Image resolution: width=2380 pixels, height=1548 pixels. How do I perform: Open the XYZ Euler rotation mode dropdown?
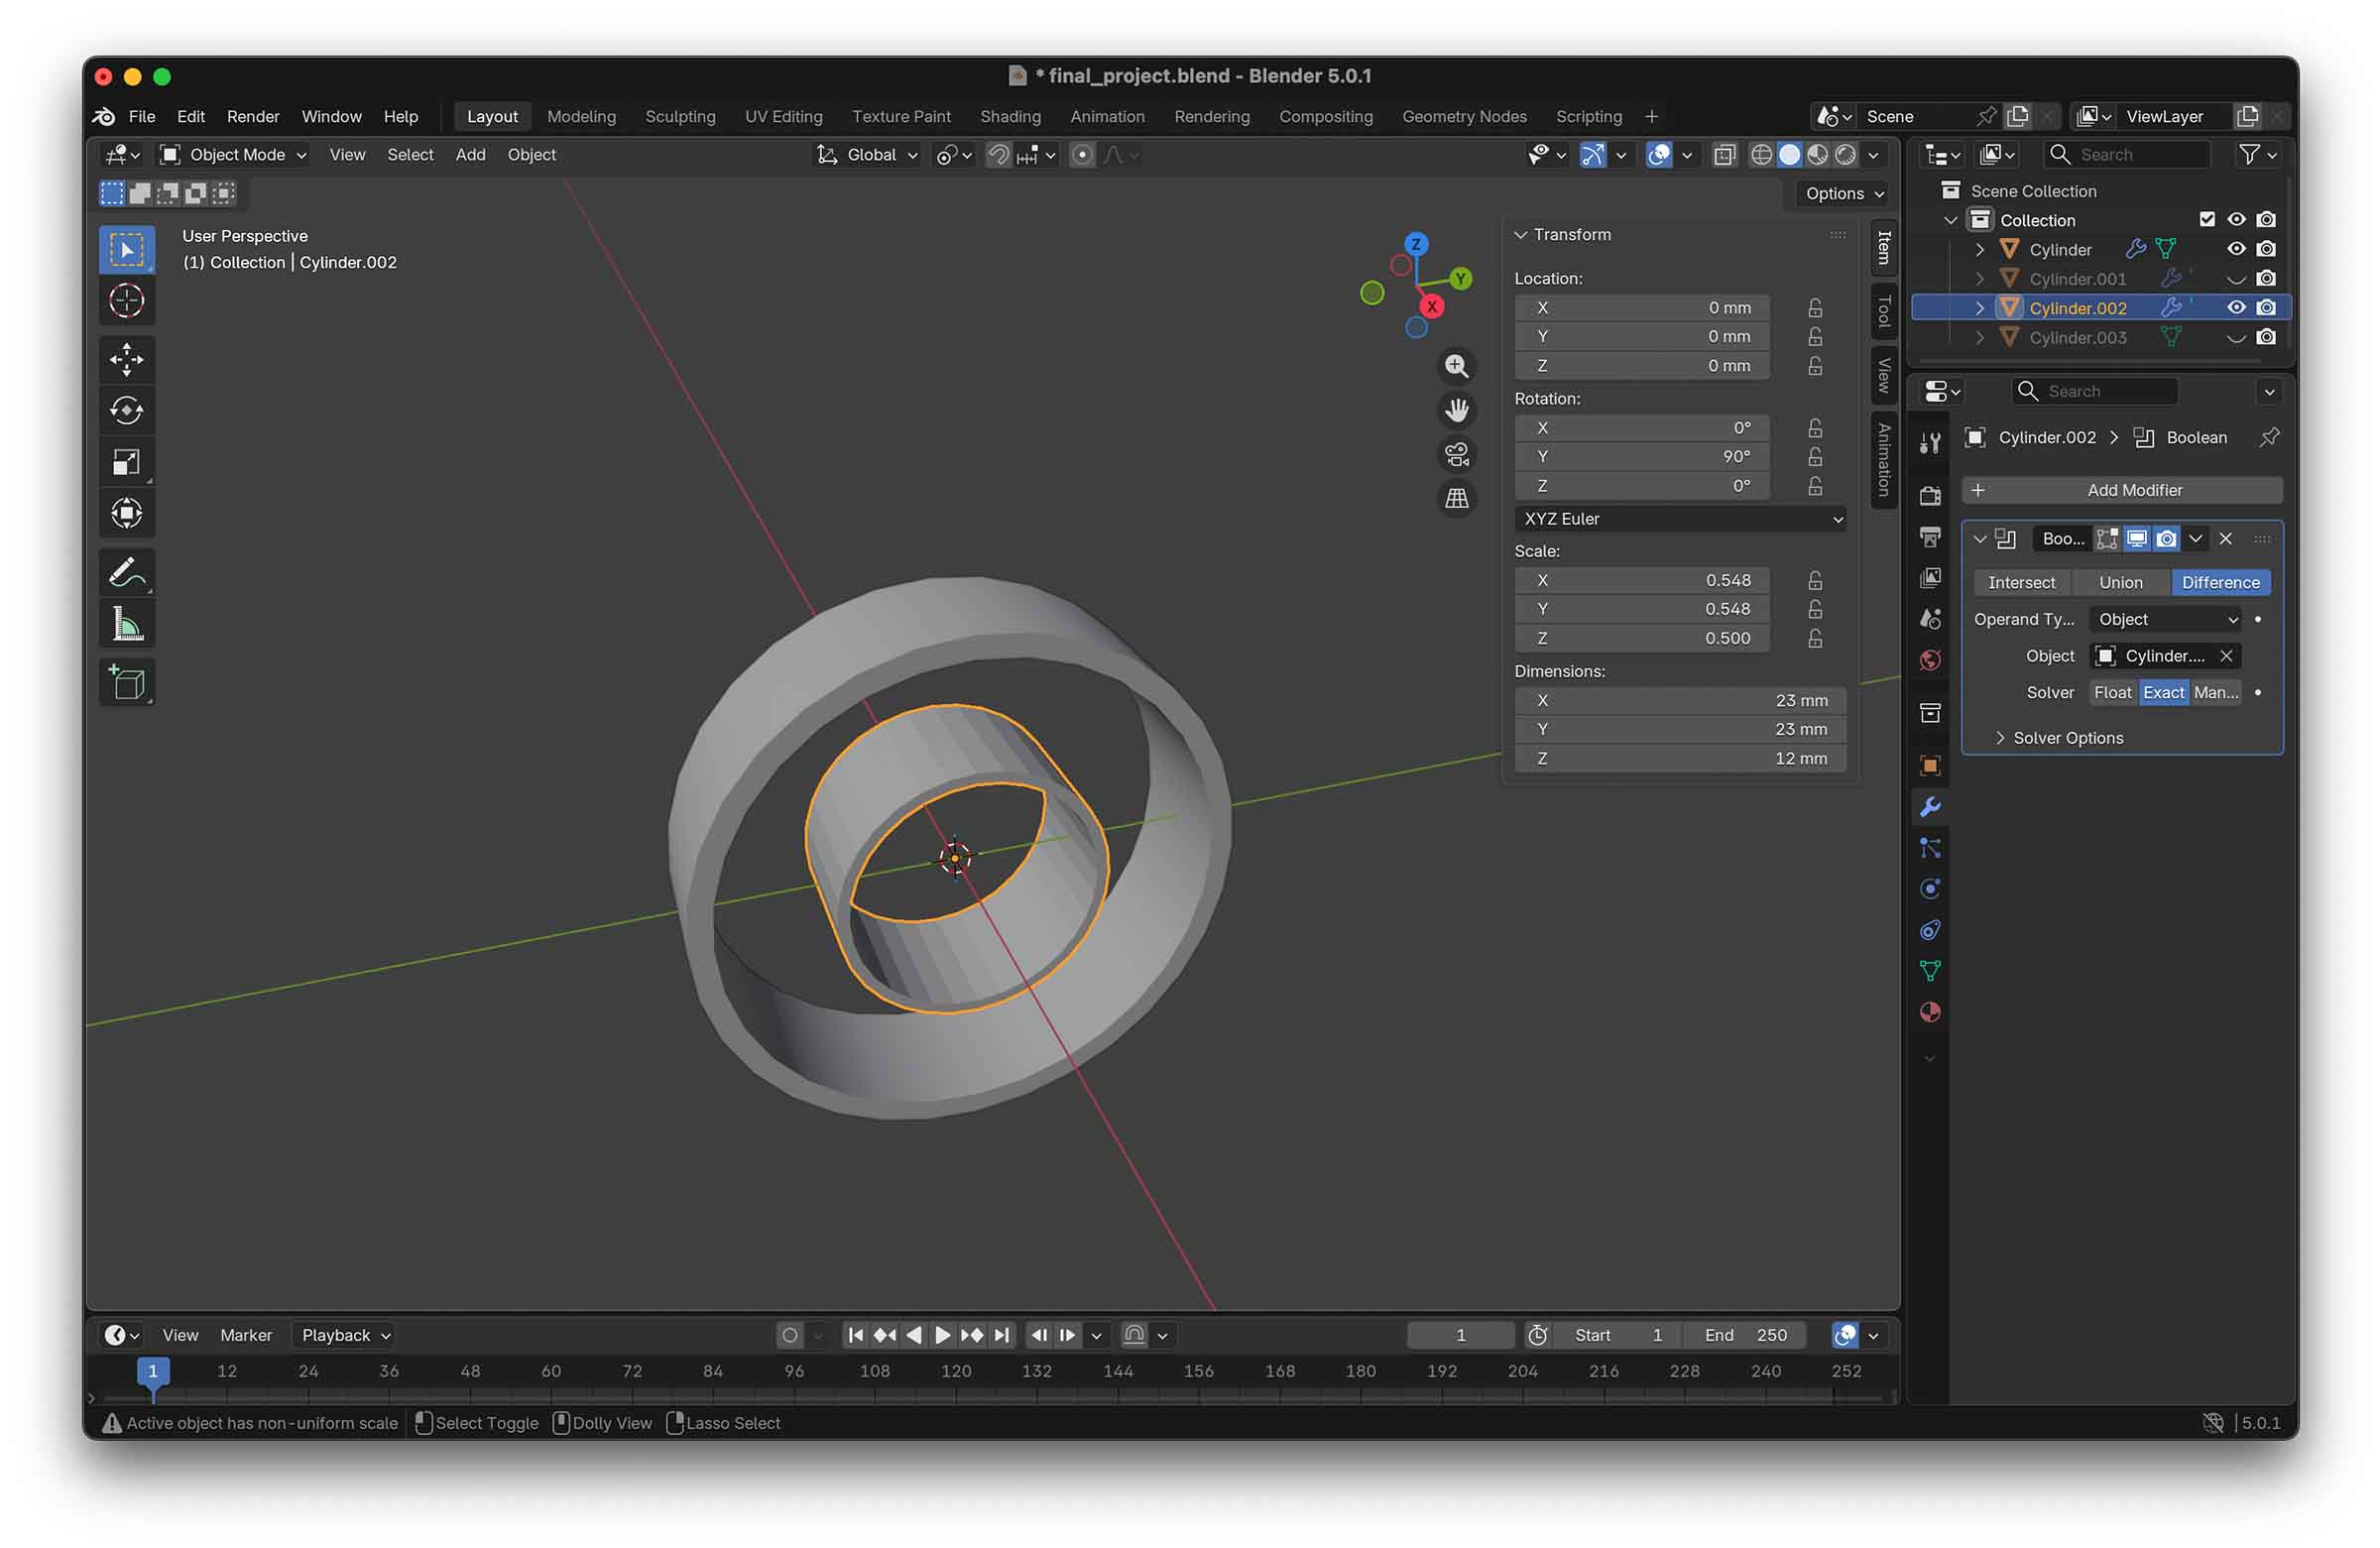click(1680, 519)
